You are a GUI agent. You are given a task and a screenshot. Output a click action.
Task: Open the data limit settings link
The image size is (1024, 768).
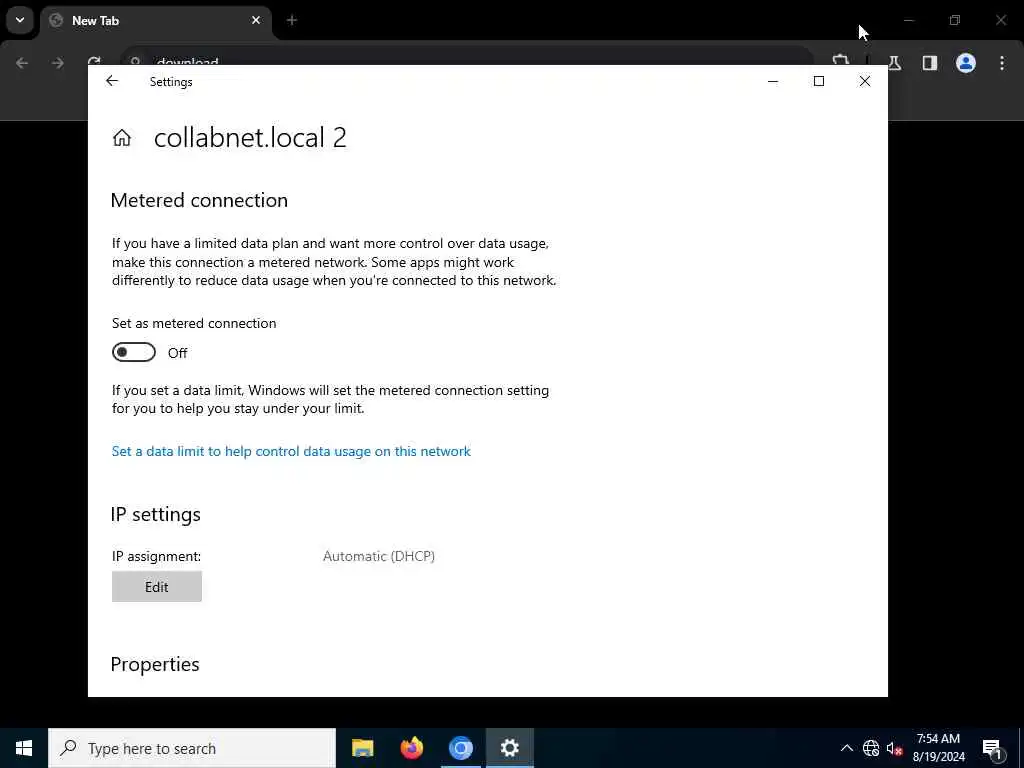(291, 451)
